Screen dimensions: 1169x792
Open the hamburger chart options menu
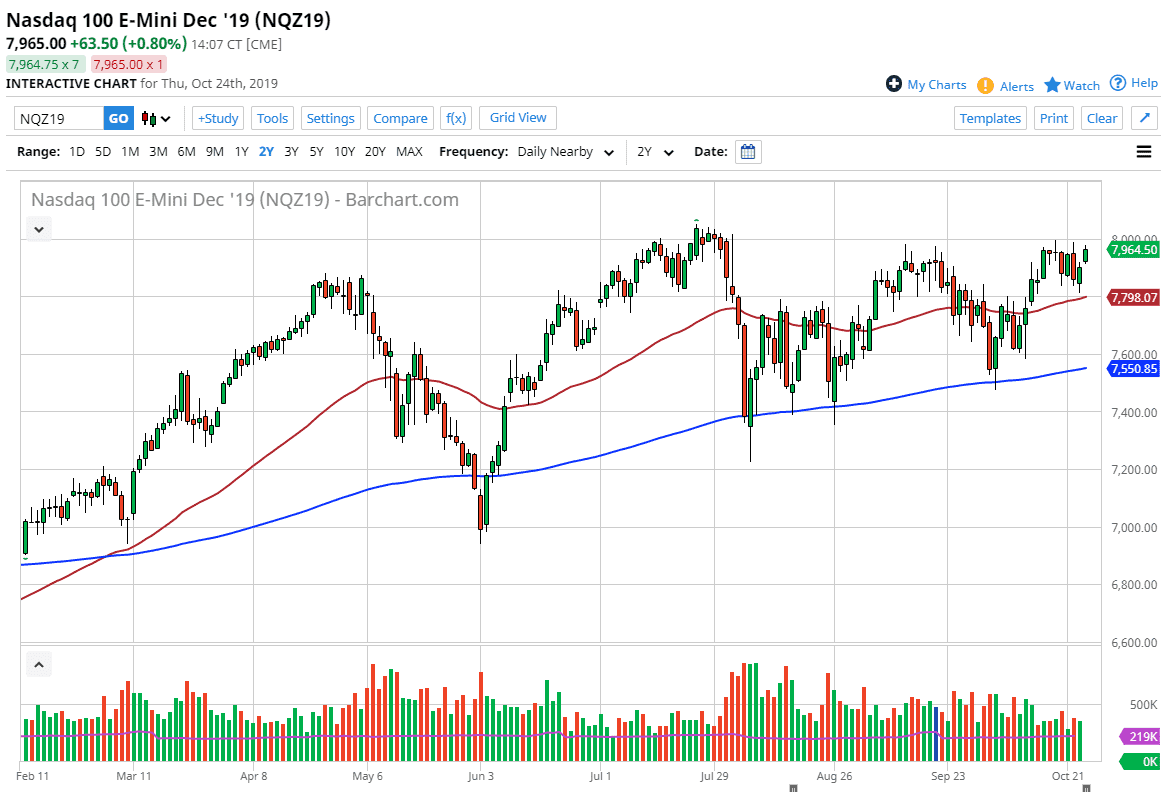(x=1142, y=152)
